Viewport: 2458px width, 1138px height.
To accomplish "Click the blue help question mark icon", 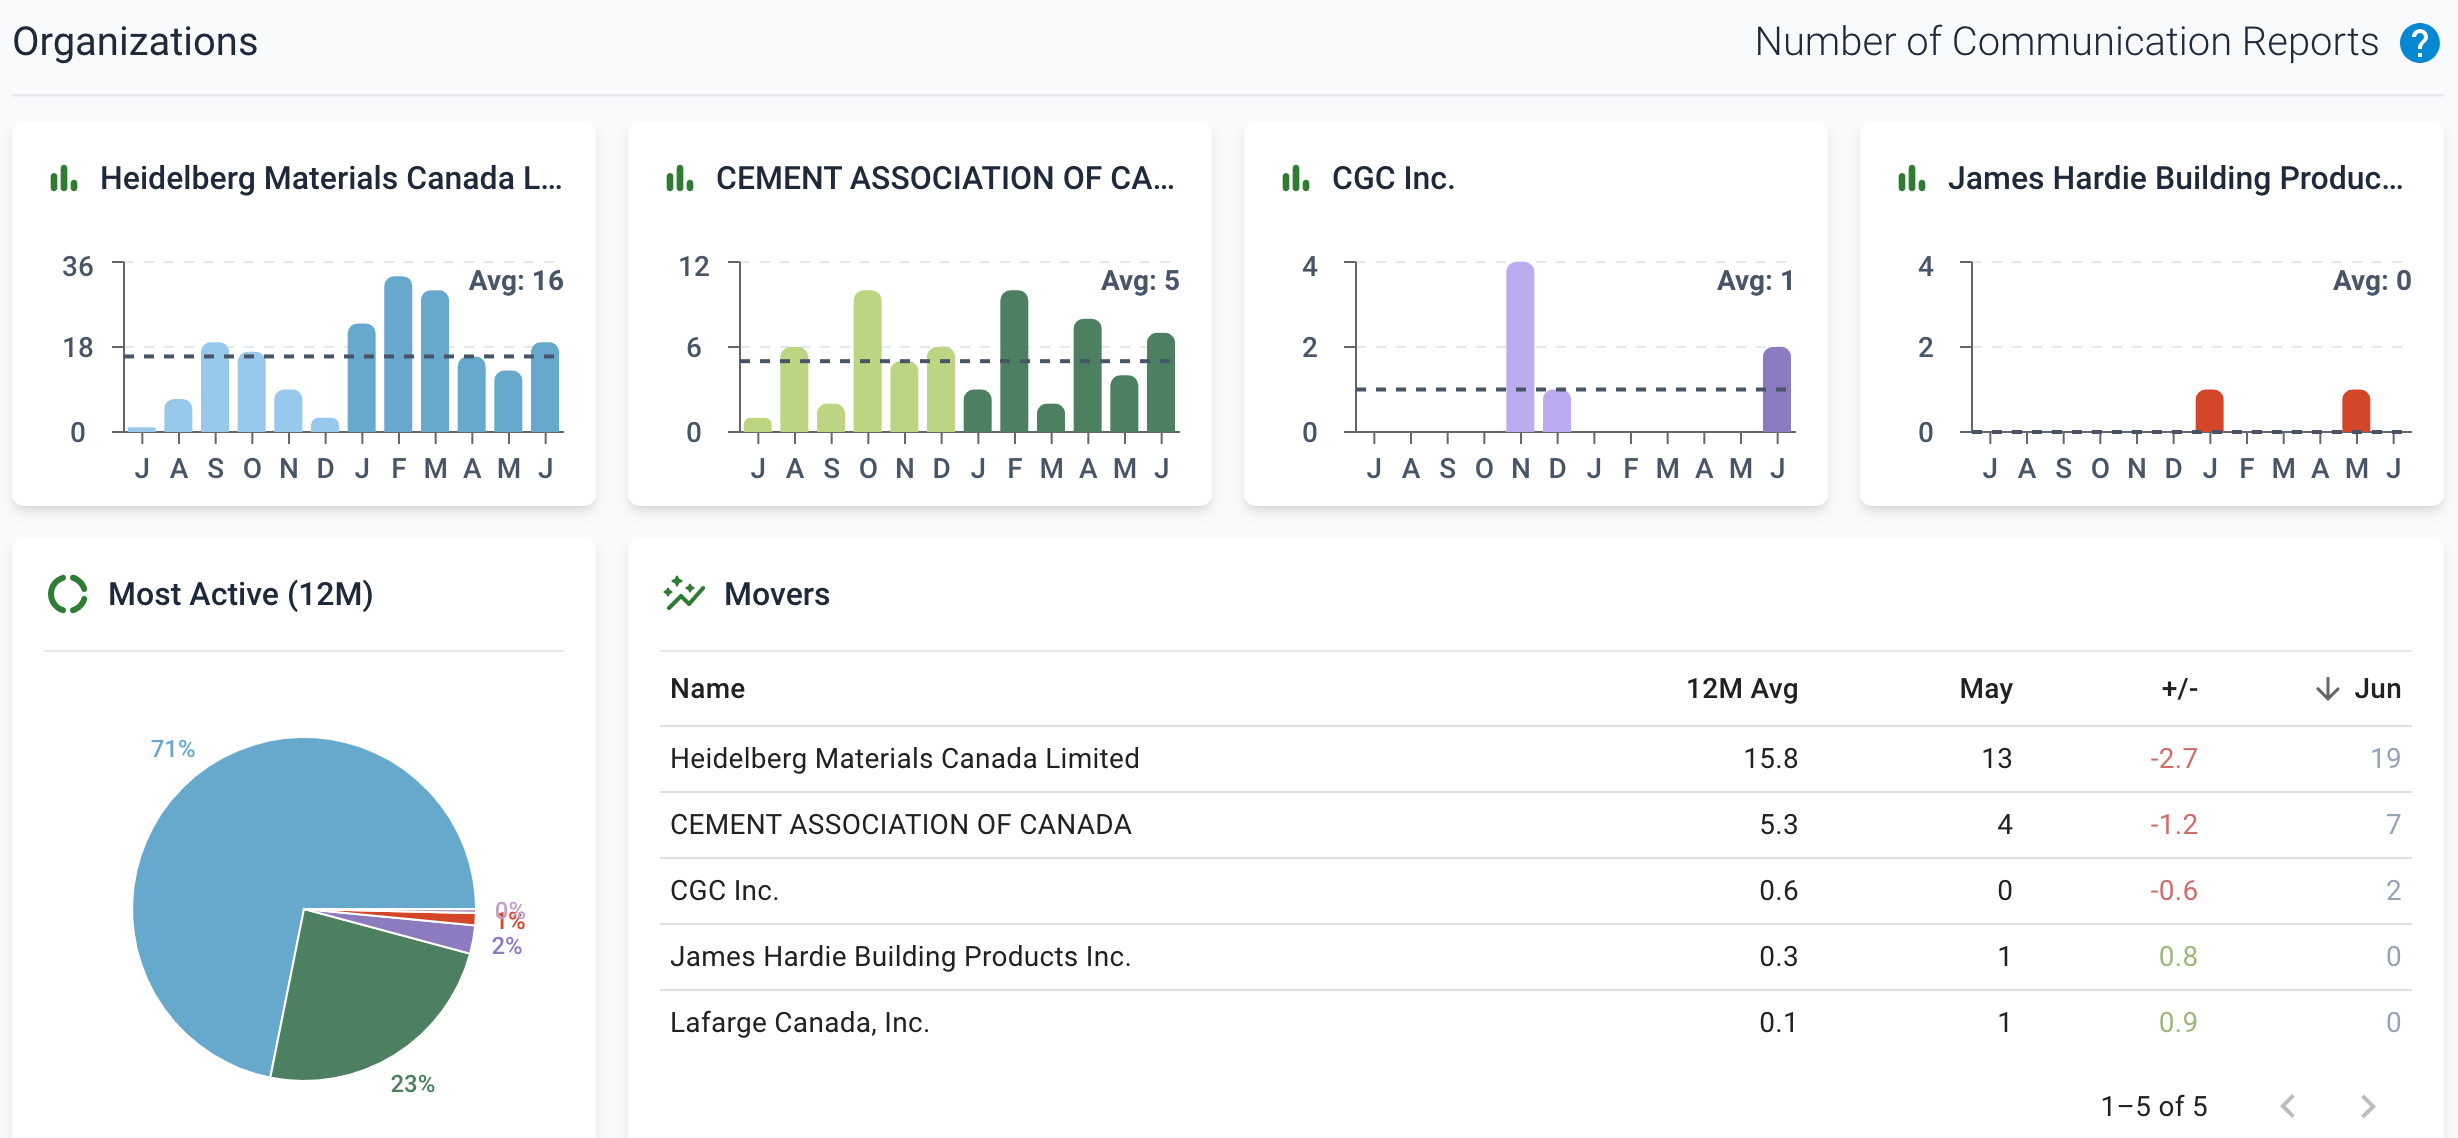I will 2419,43.
